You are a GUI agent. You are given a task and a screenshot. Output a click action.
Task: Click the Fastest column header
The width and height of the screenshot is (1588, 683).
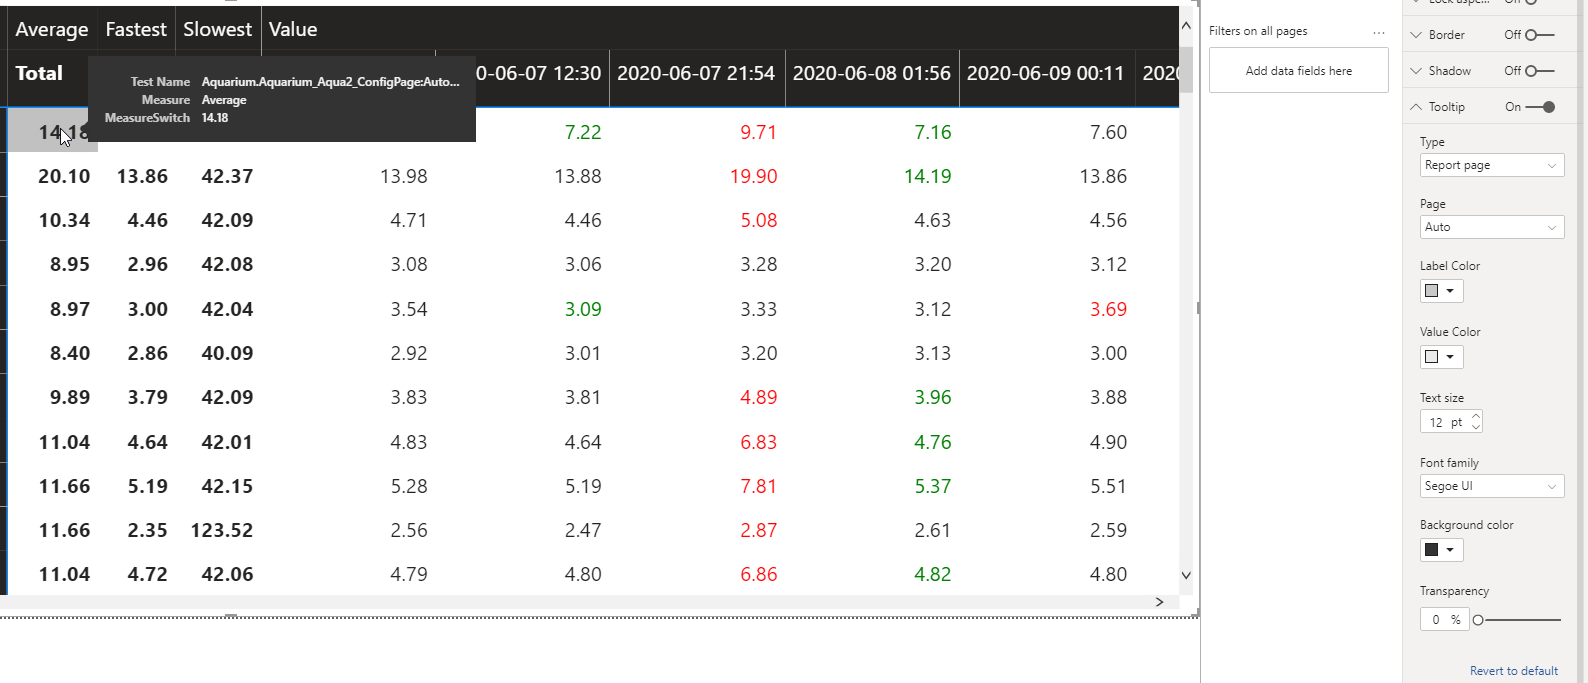pyautogui.click(x=136, y=30)
